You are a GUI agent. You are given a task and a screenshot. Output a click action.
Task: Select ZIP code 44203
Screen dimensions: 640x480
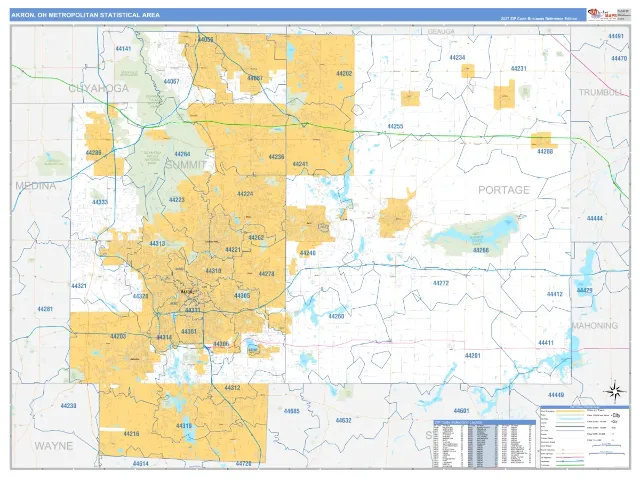pos(118,337)
